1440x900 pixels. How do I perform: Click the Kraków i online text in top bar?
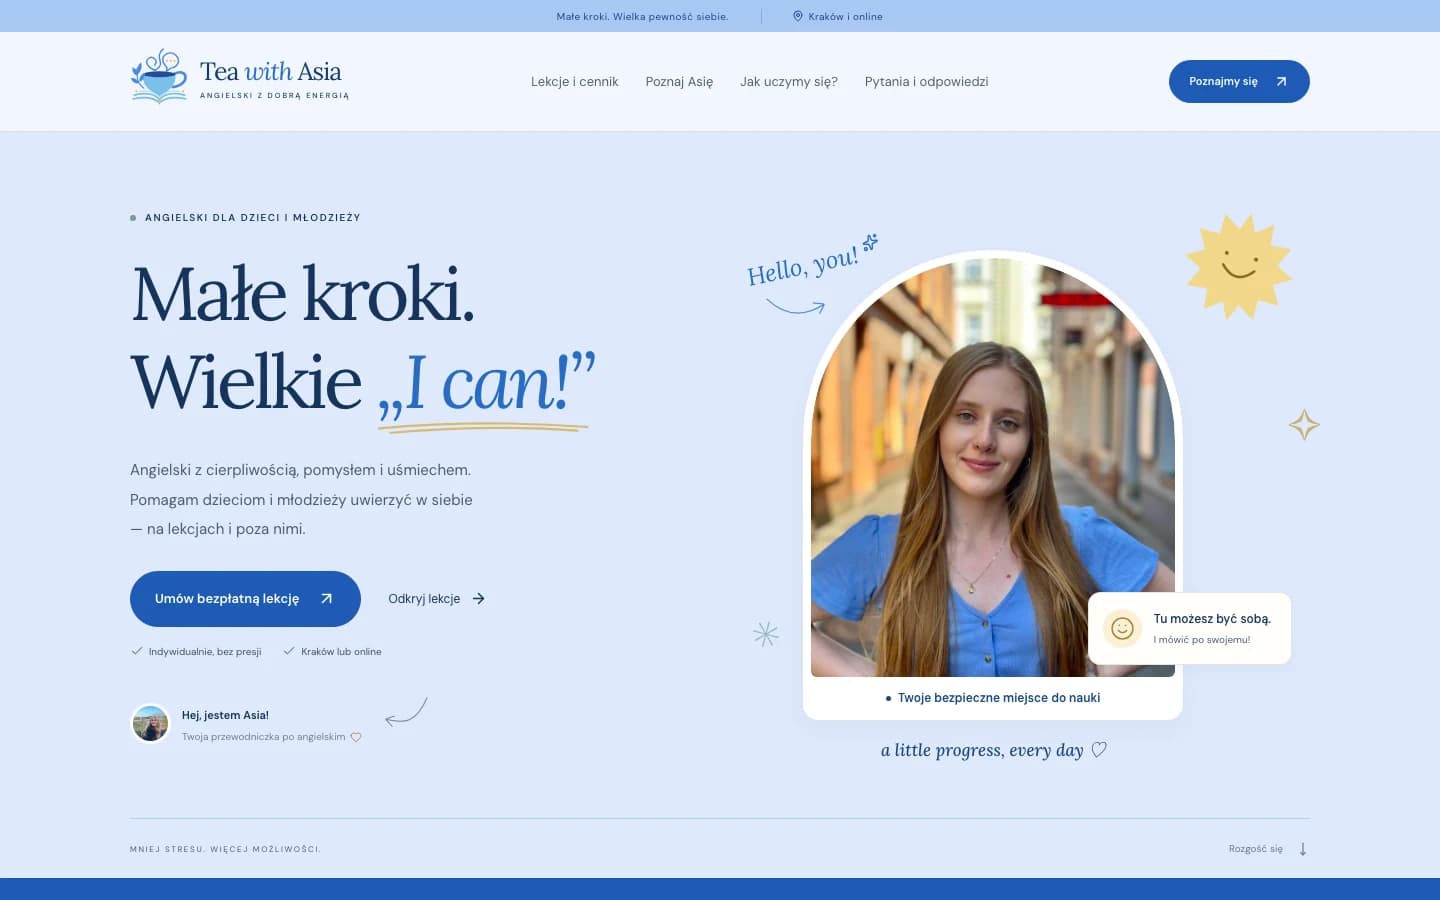coord(845,16)
